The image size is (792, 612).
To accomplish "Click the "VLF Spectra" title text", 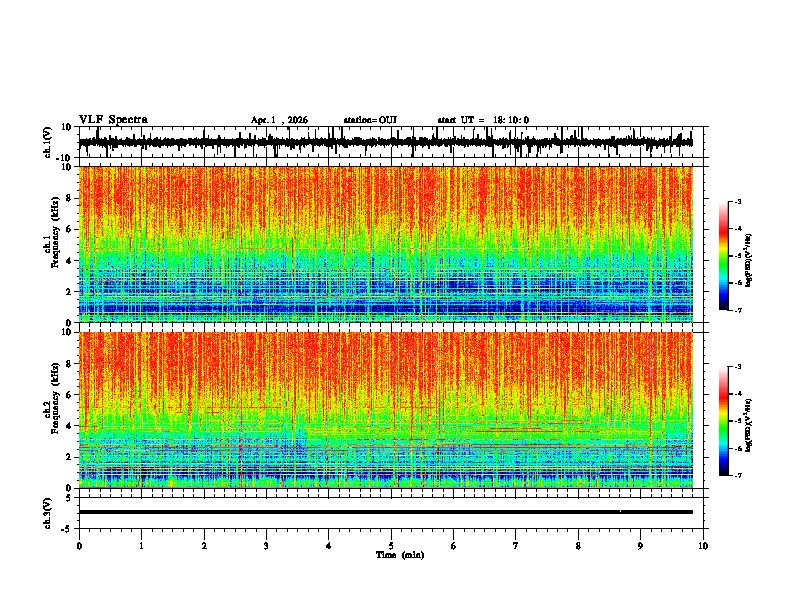I will coord(113,120).
